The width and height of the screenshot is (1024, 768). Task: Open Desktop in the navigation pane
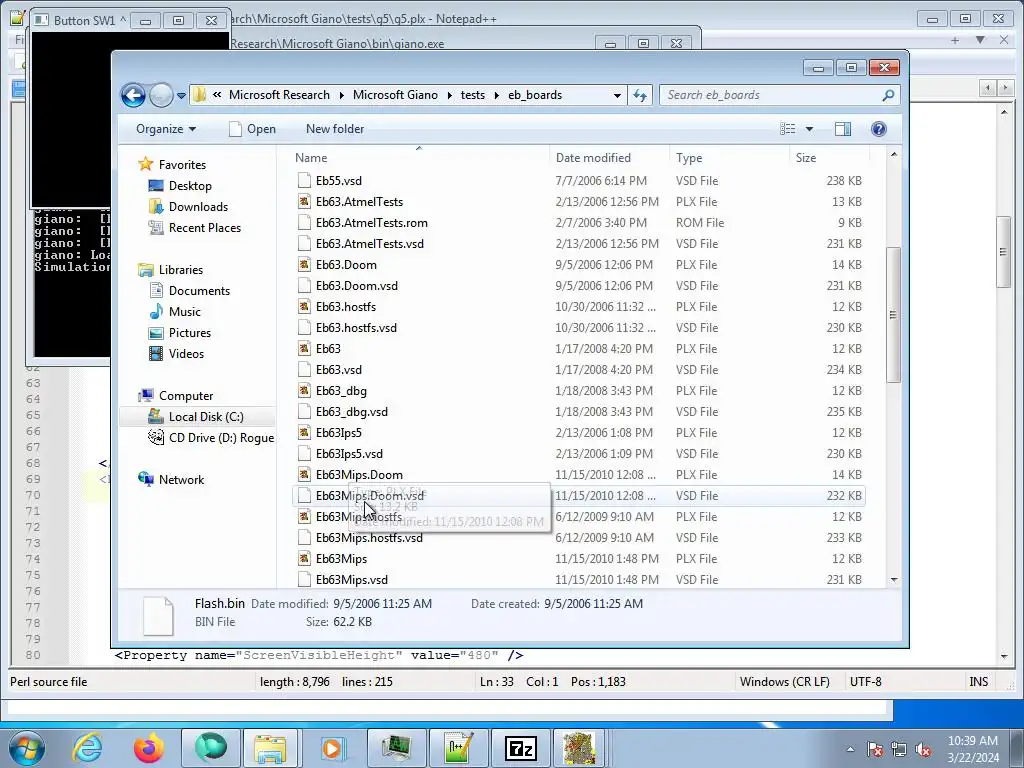click(189, 185)
